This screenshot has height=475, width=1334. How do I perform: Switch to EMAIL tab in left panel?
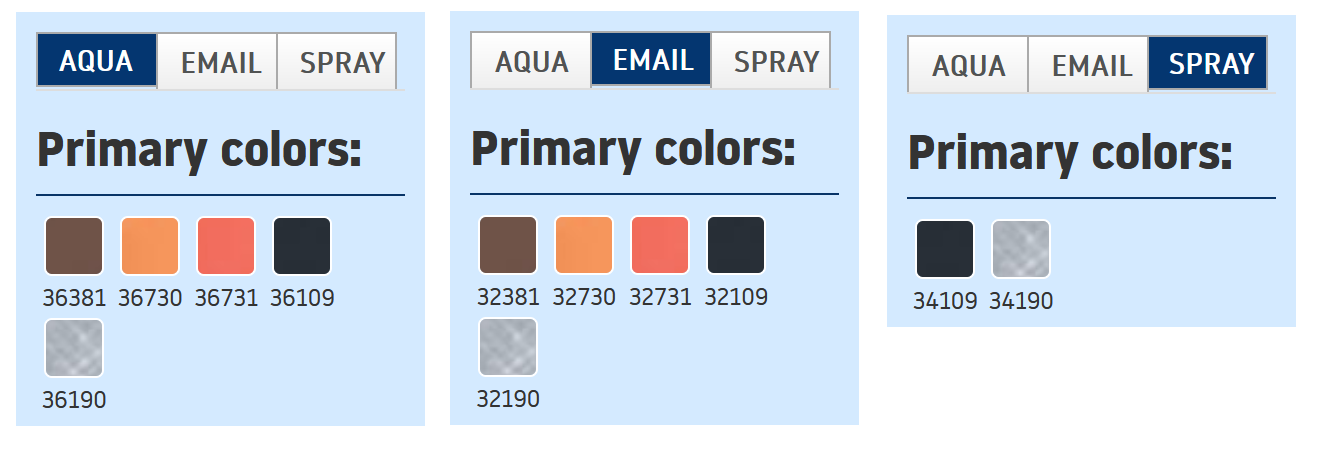pos(220,62)
